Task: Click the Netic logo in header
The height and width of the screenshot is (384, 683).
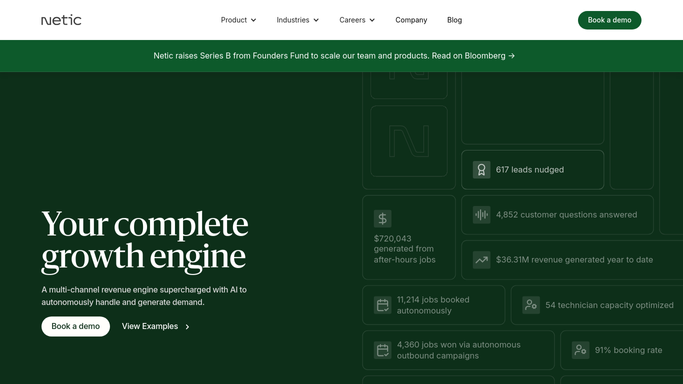Action: pyautogui.click(x=61, y=20)
